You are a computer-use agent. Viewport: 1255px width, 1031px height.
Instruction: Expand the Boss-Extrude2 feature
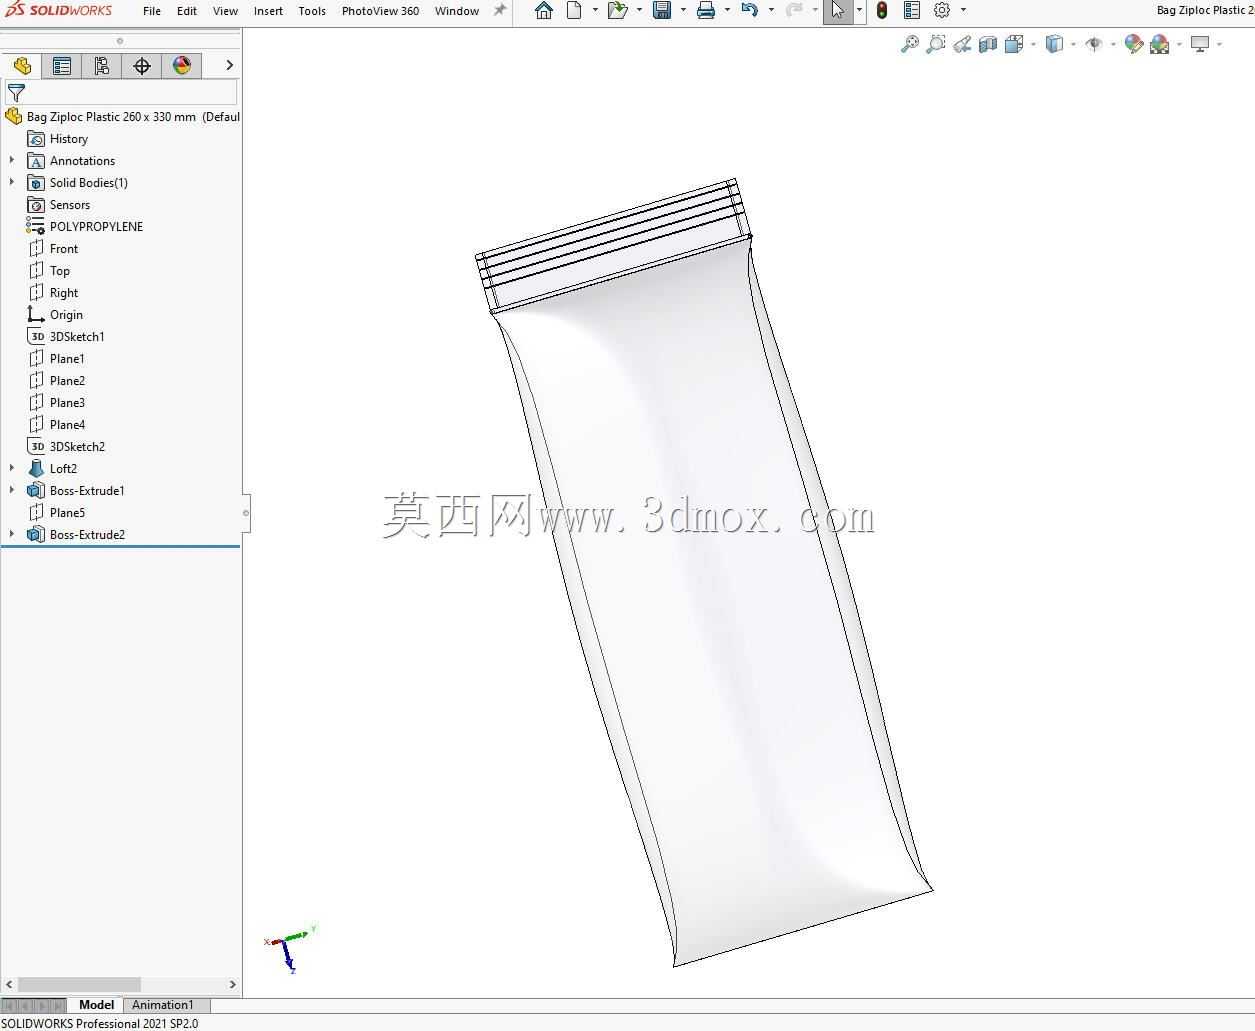[x=12, y=534]
